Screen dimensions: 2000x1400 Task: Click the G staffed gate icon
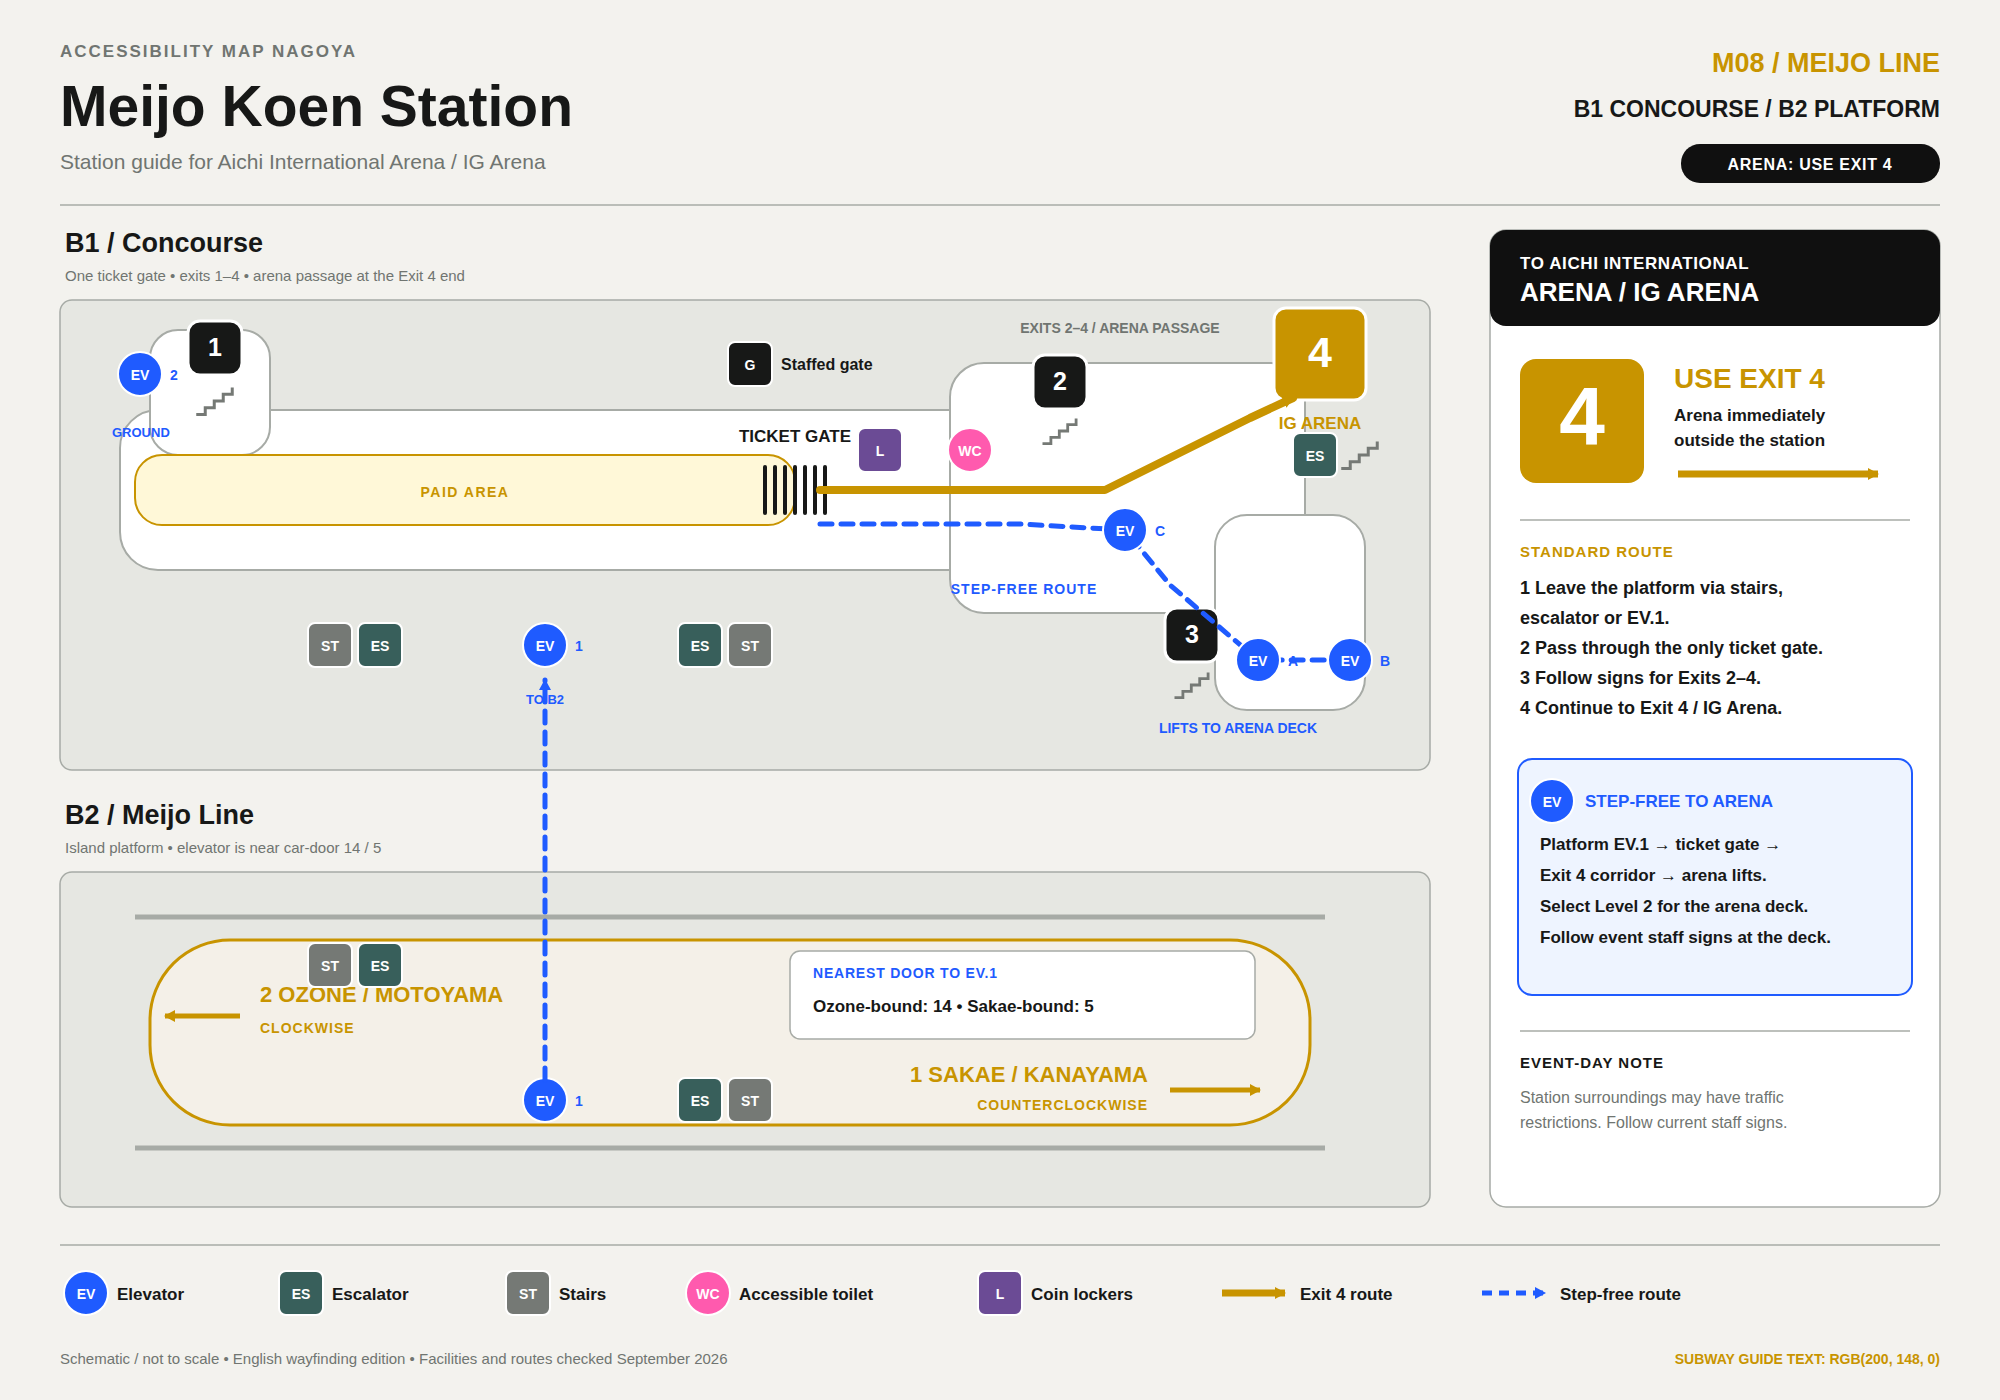point(750,365)
